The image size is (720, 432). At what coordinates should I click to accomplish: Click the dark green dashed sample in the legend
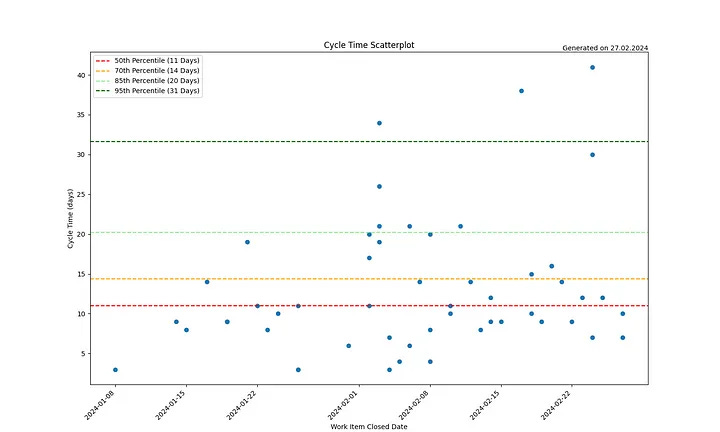point(103,91)
